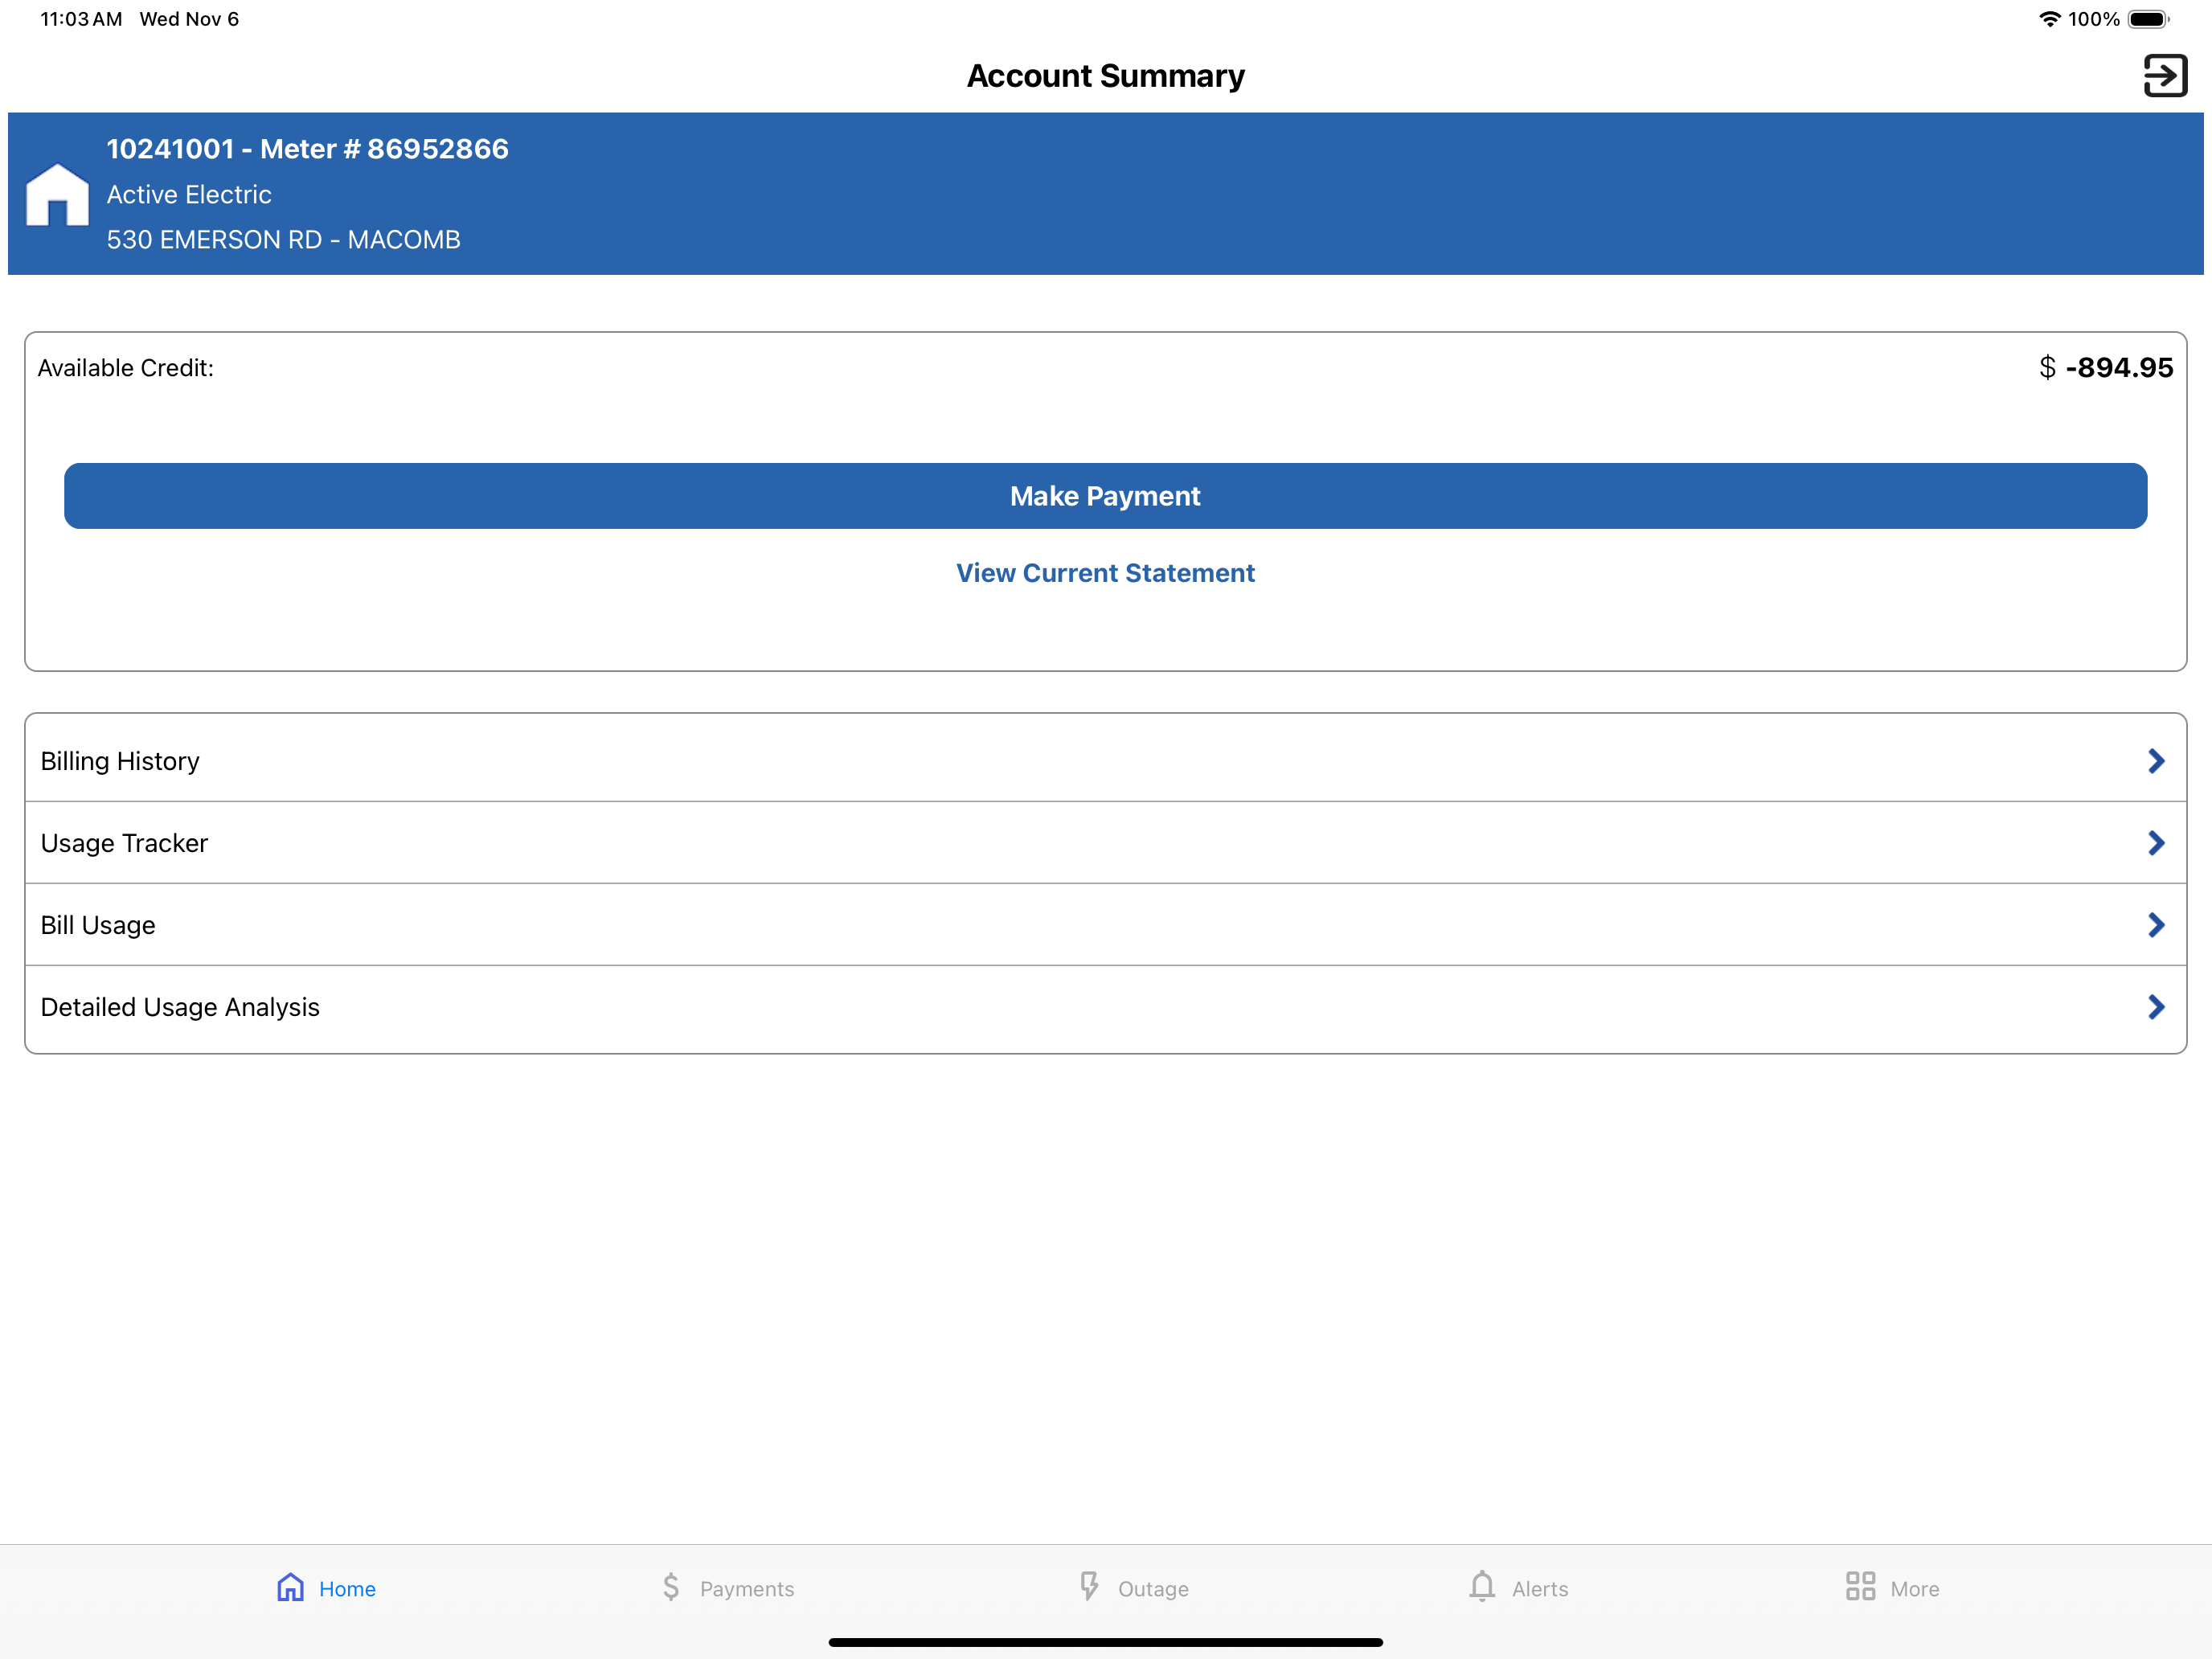Tap the More grid icon
Viewport: 2212px width, 1659px height.
1860,1587
